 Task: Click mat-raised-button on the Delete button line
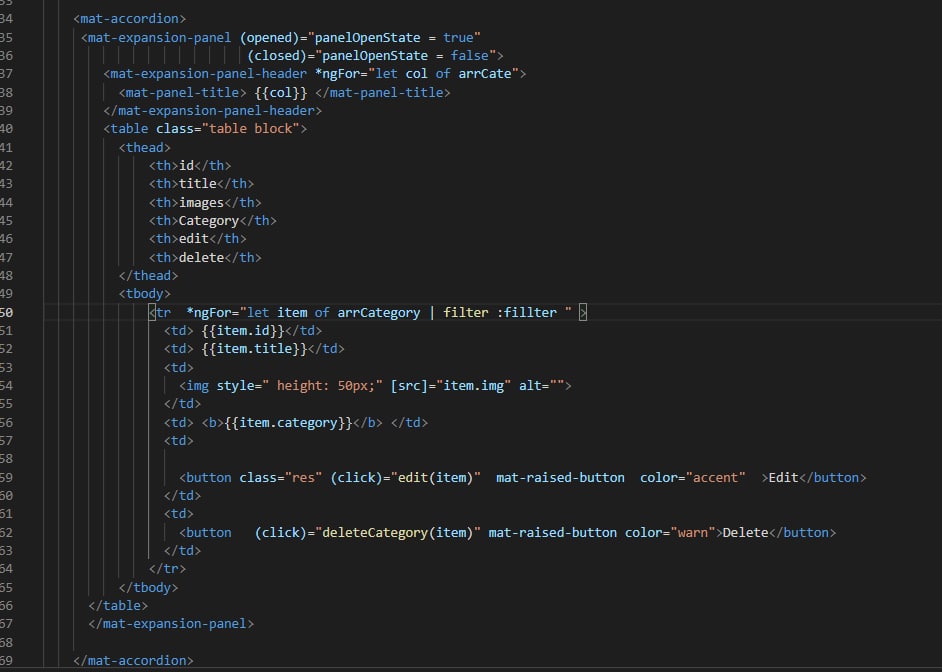pos(553,533)
